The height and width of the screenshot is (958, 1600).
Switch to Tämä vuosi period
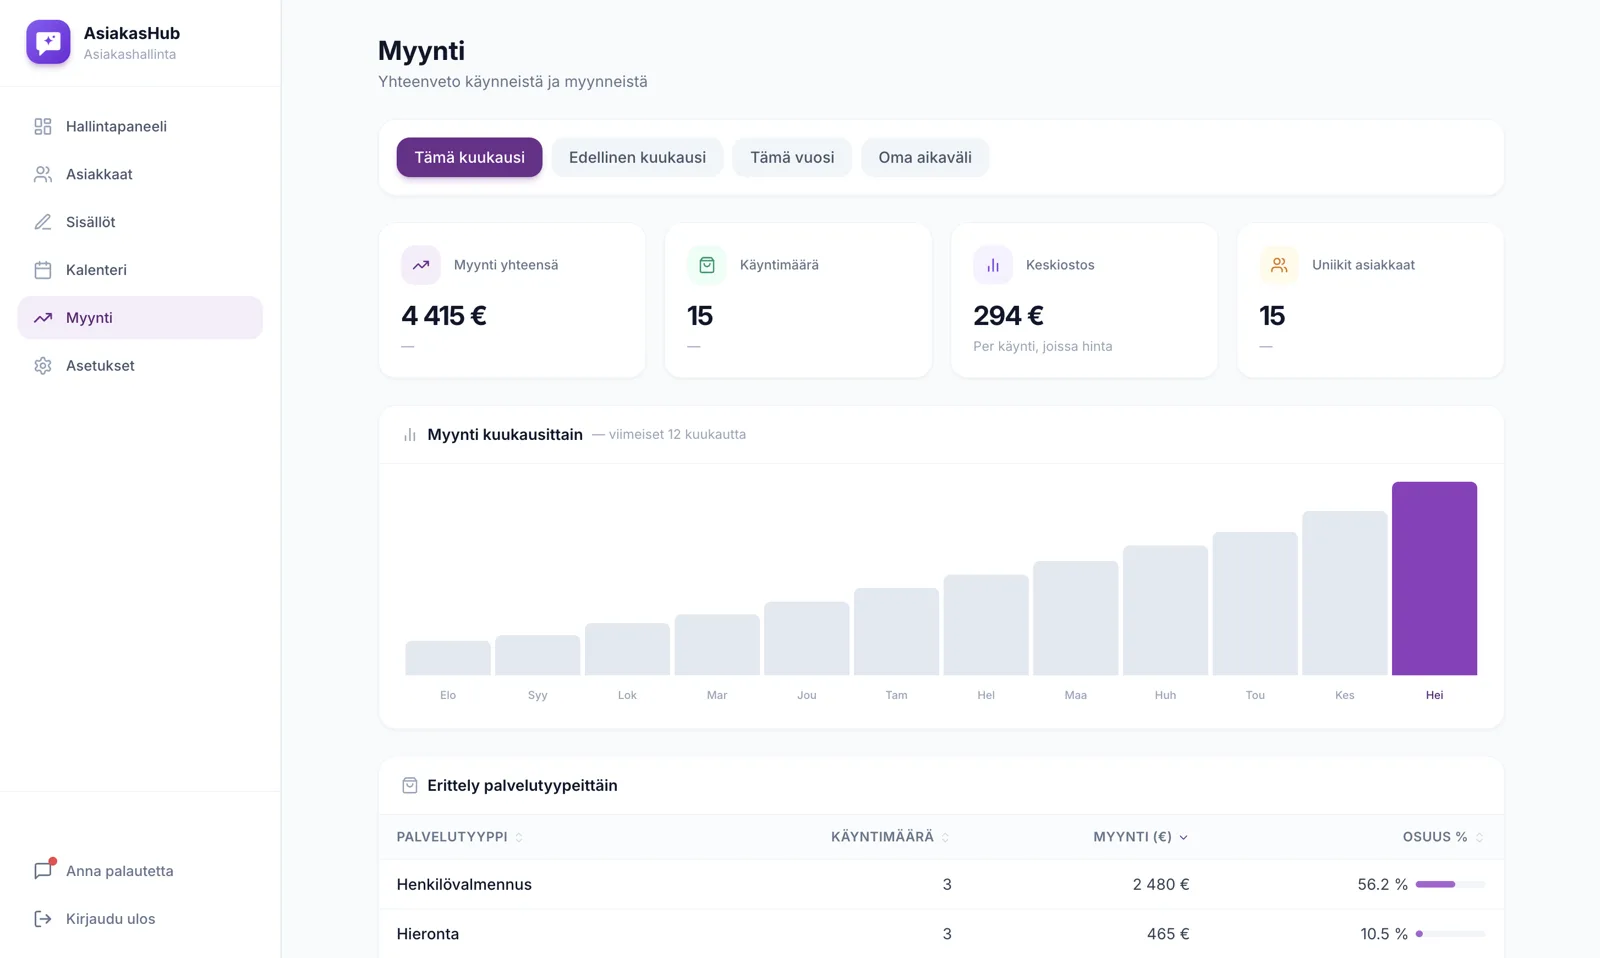(792, 157)
